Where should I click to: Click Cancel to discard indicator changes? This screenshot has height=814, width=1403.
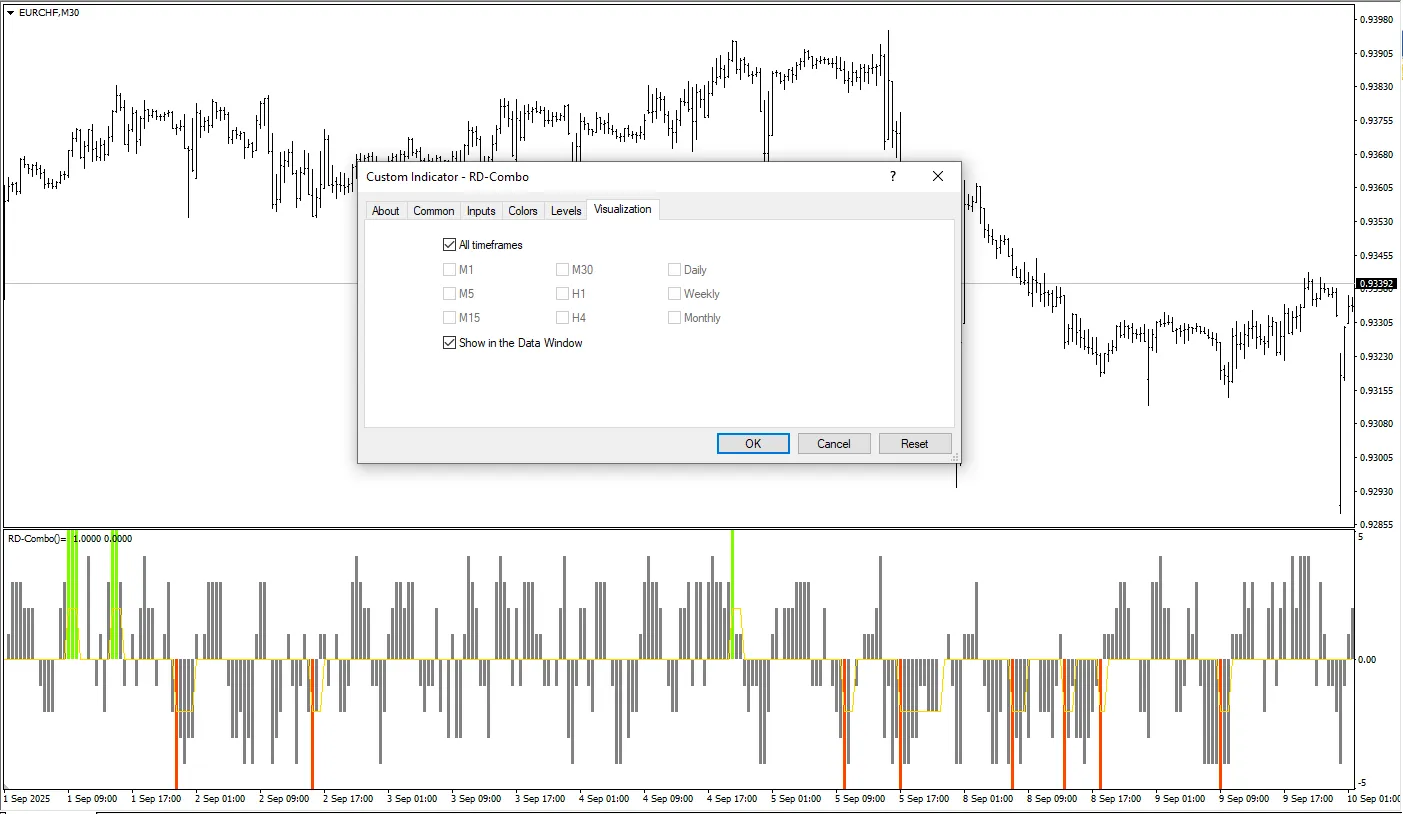pos(833,444)
